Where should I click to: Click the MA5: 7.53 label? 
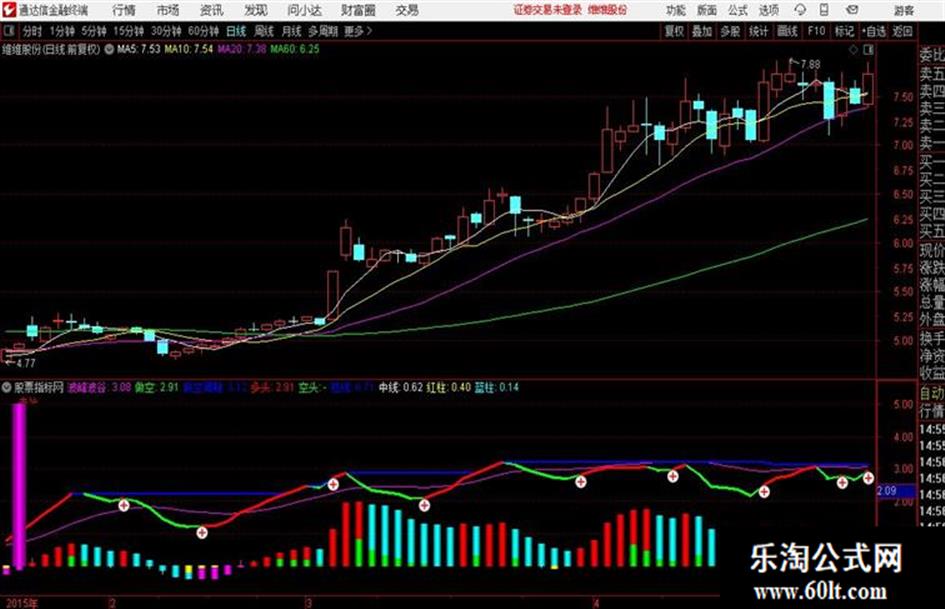point(139,49)
